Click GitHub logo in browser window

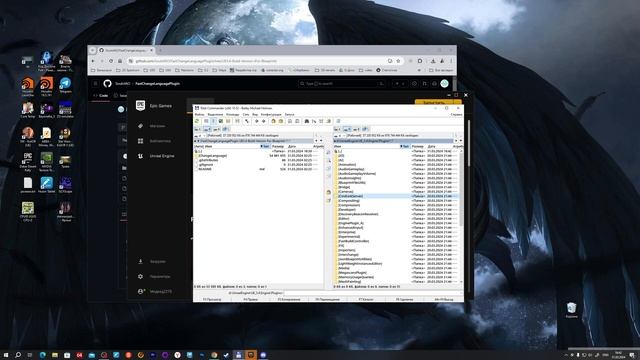coord(107,83)
